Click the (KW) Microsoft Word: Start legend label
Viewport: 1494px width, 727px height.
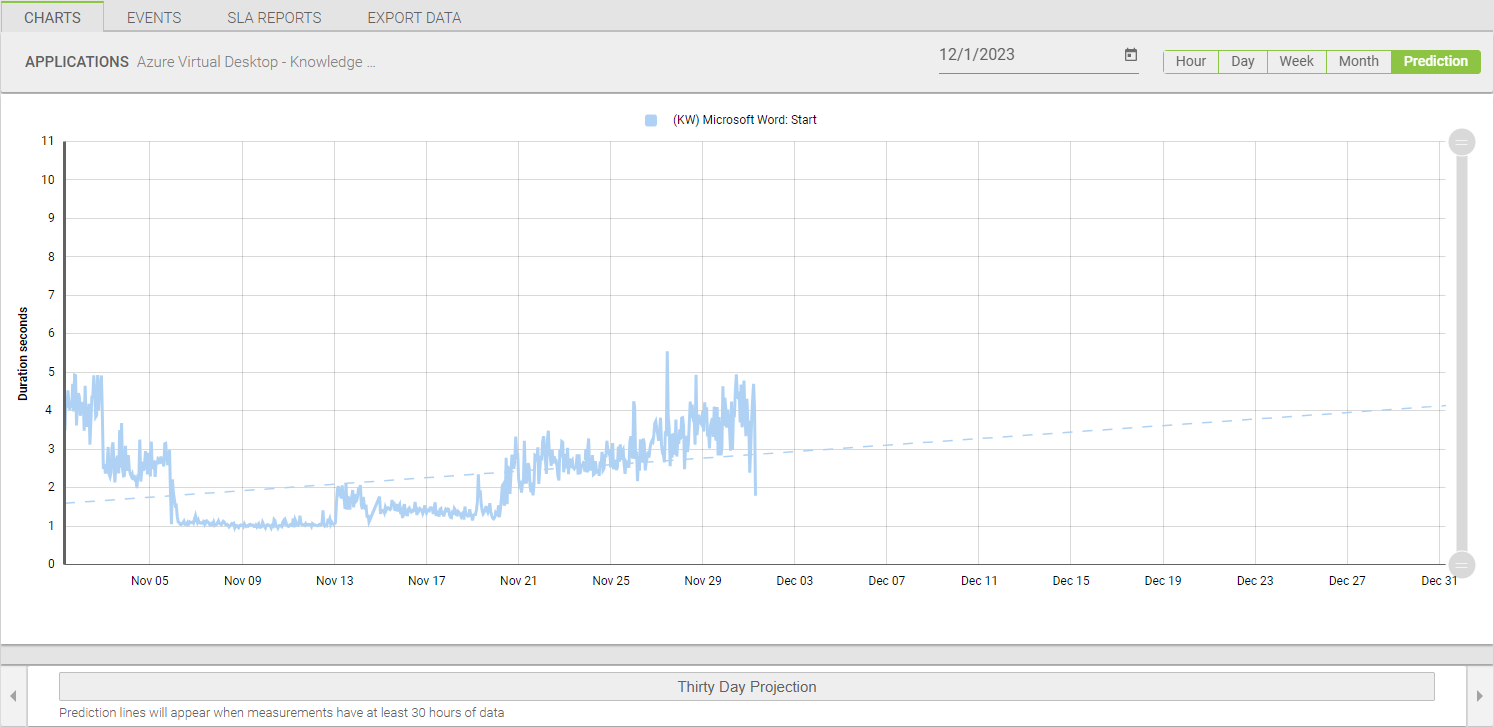point(745,120)
